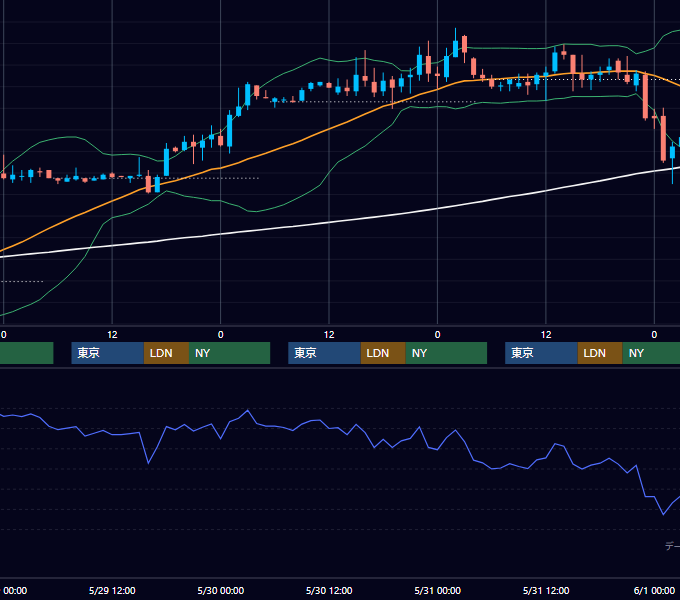
Task: Click the '5/31 00:00' date axis label
Action: tap(438, 590)
